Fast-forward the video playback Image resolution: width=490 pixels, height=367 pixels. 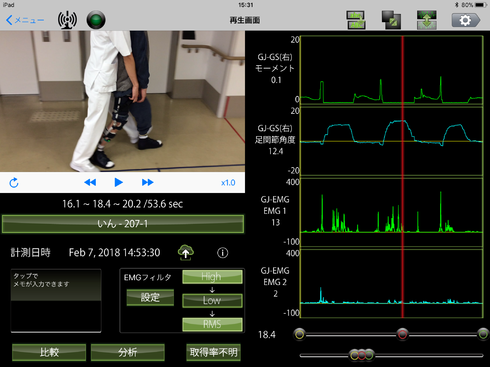point(147,182)
